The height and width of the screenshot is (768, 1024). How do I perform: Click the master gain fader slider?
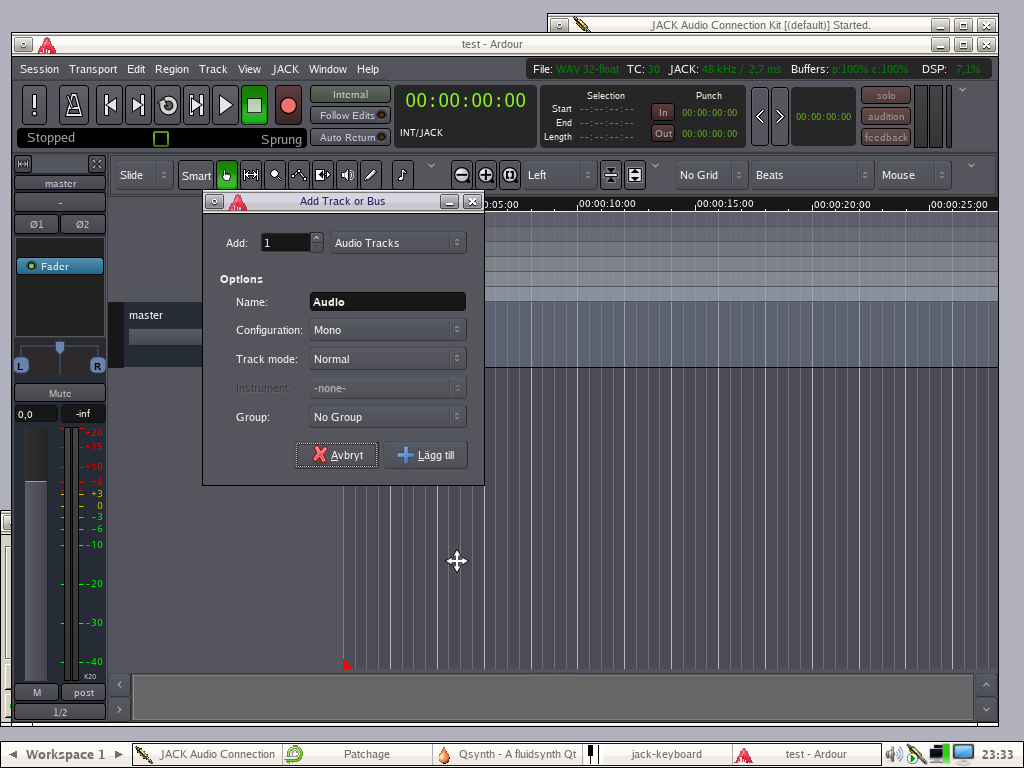tap(36, 553)
